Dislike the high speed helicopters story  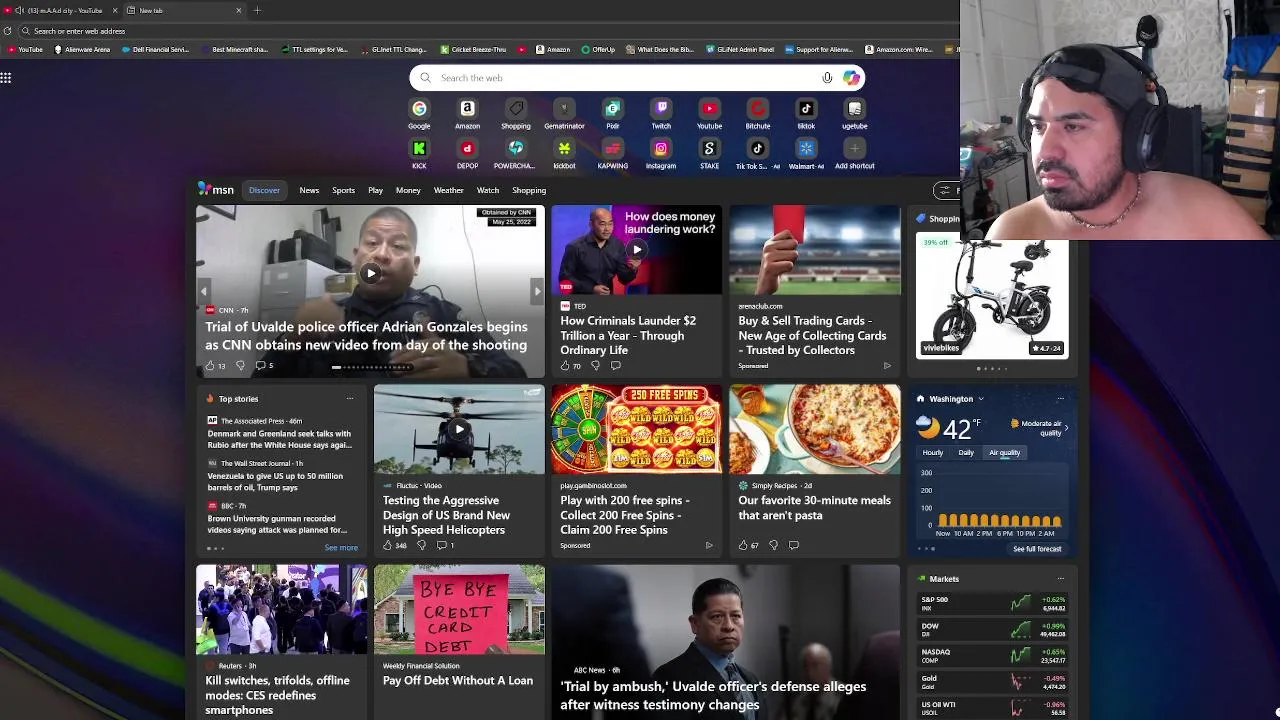421,545
